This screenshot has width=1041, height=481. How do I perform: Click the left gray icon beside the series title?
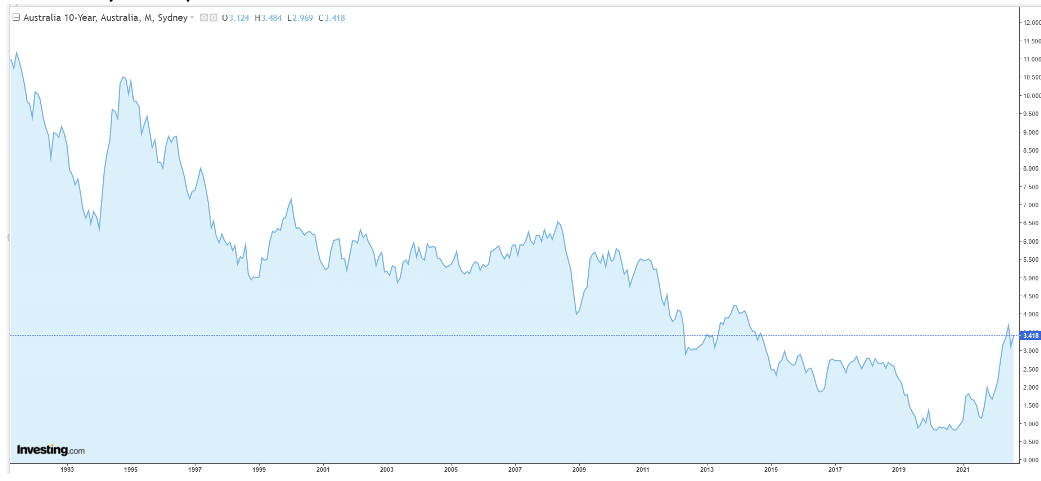[x=204, y=17]
